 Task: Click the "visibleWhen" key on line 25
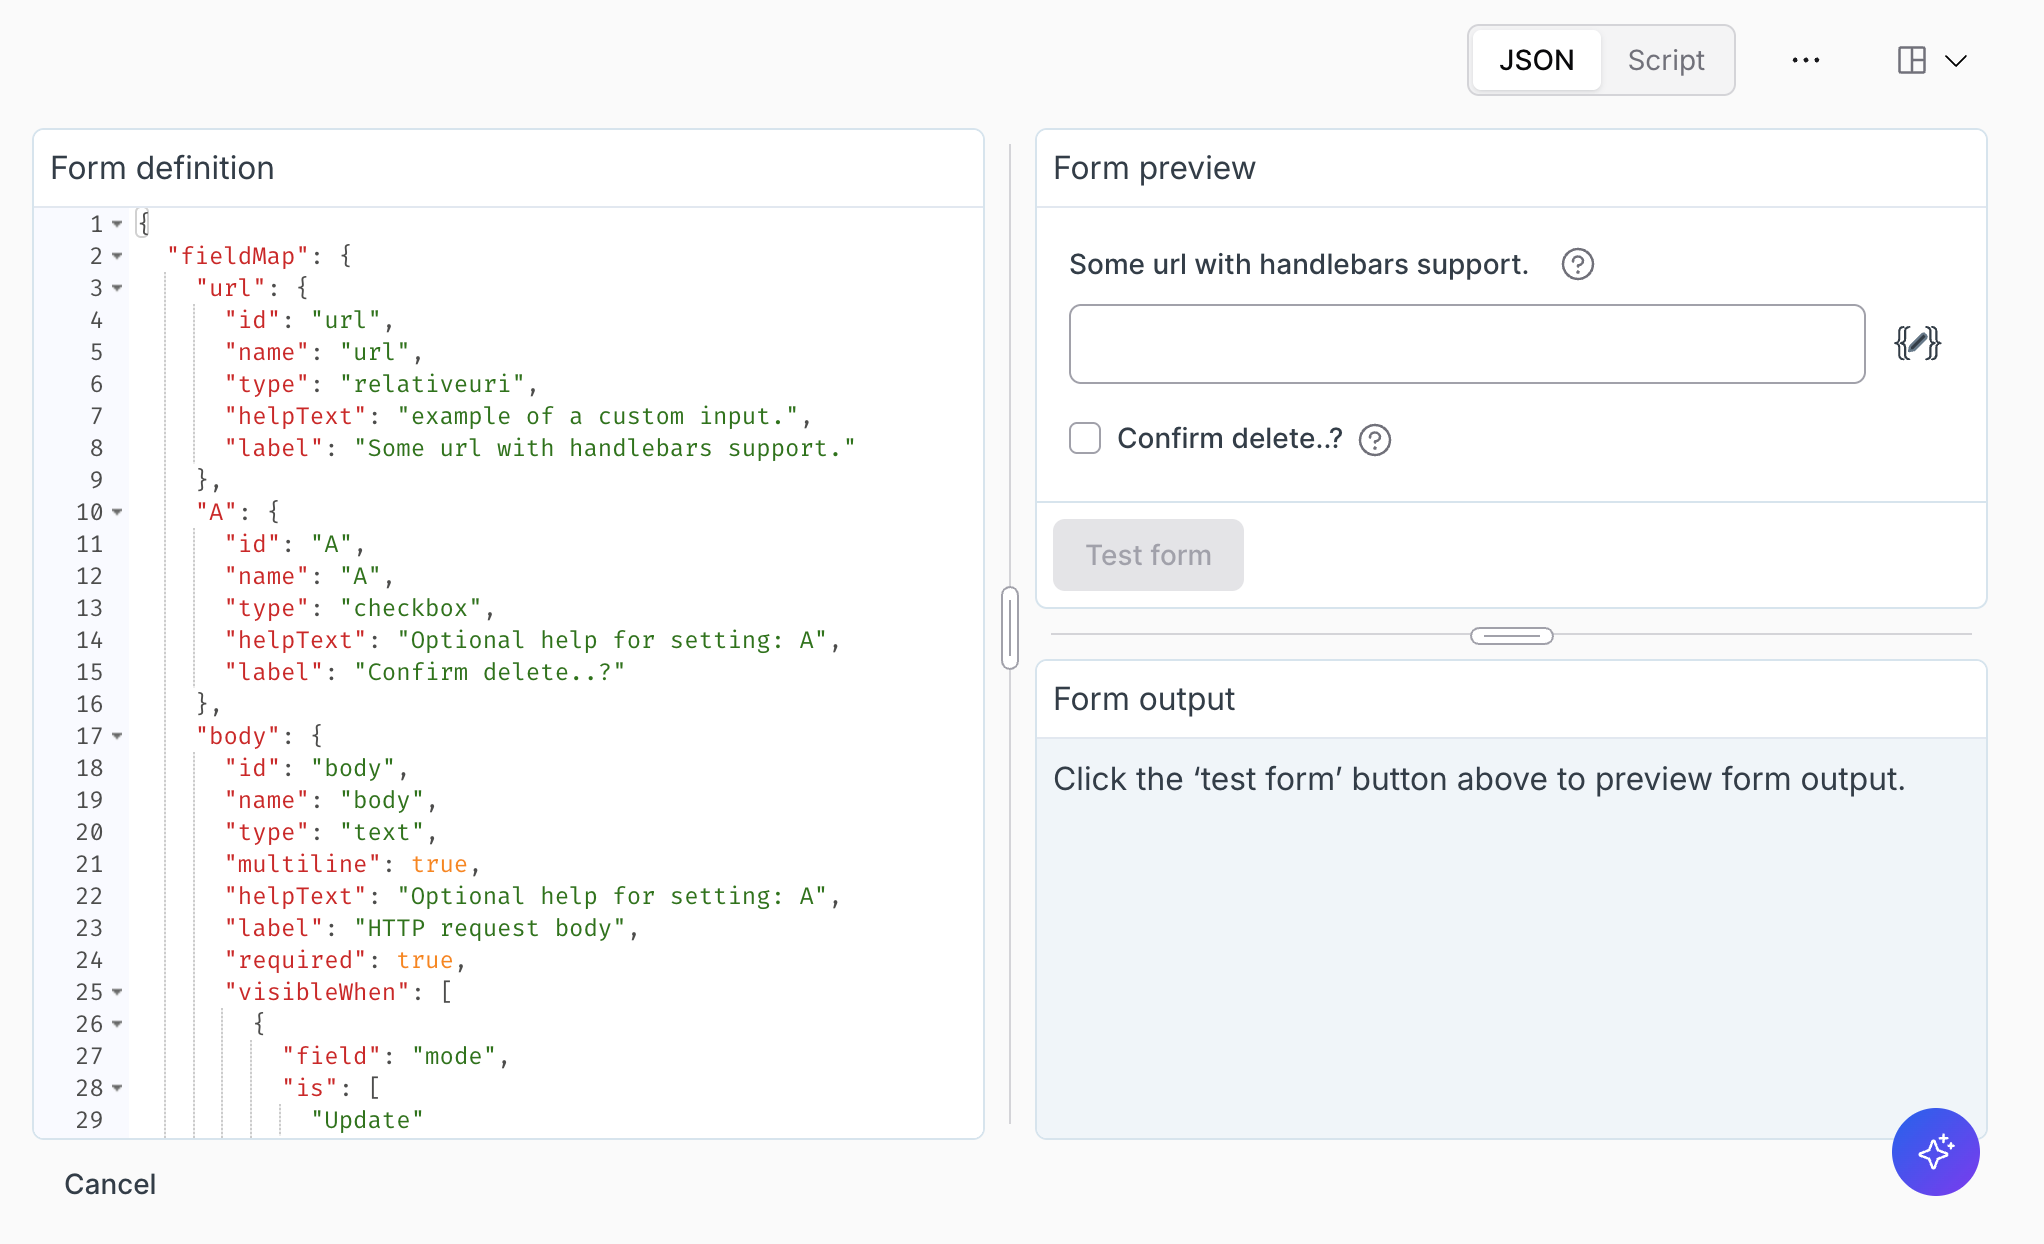[x=318, y=992]
